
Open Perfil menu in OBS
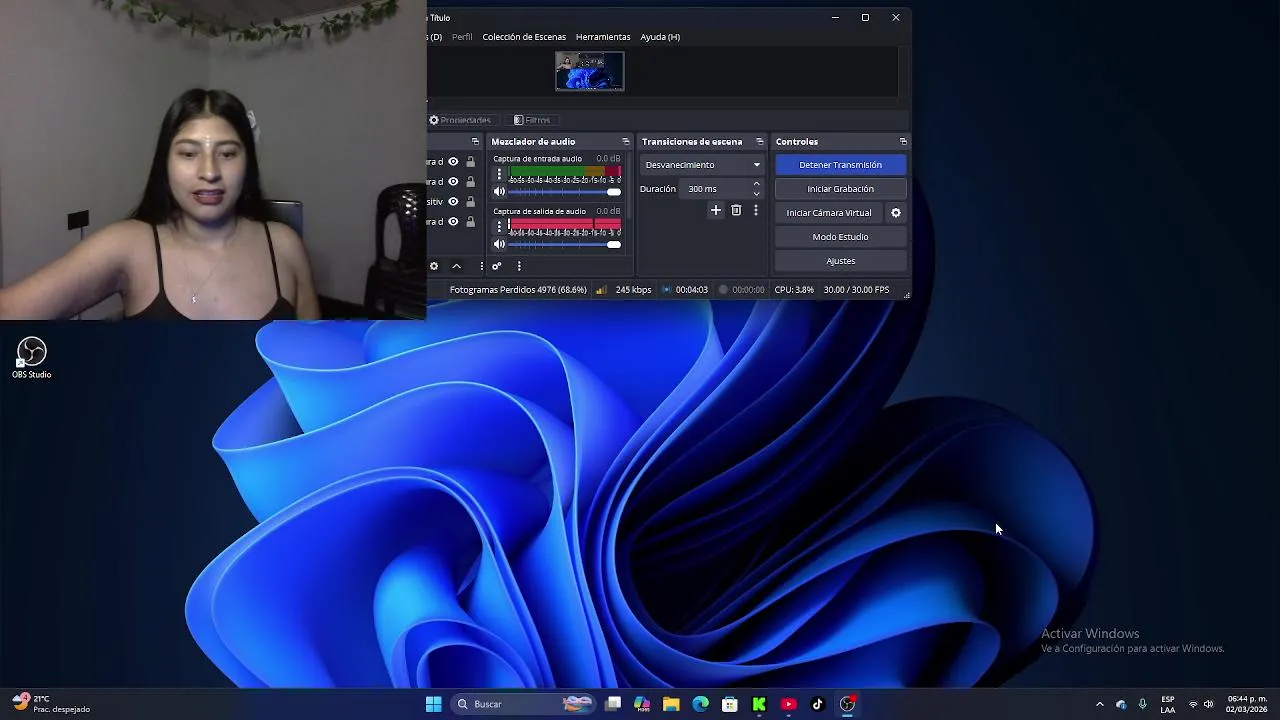tap(462, 37)
